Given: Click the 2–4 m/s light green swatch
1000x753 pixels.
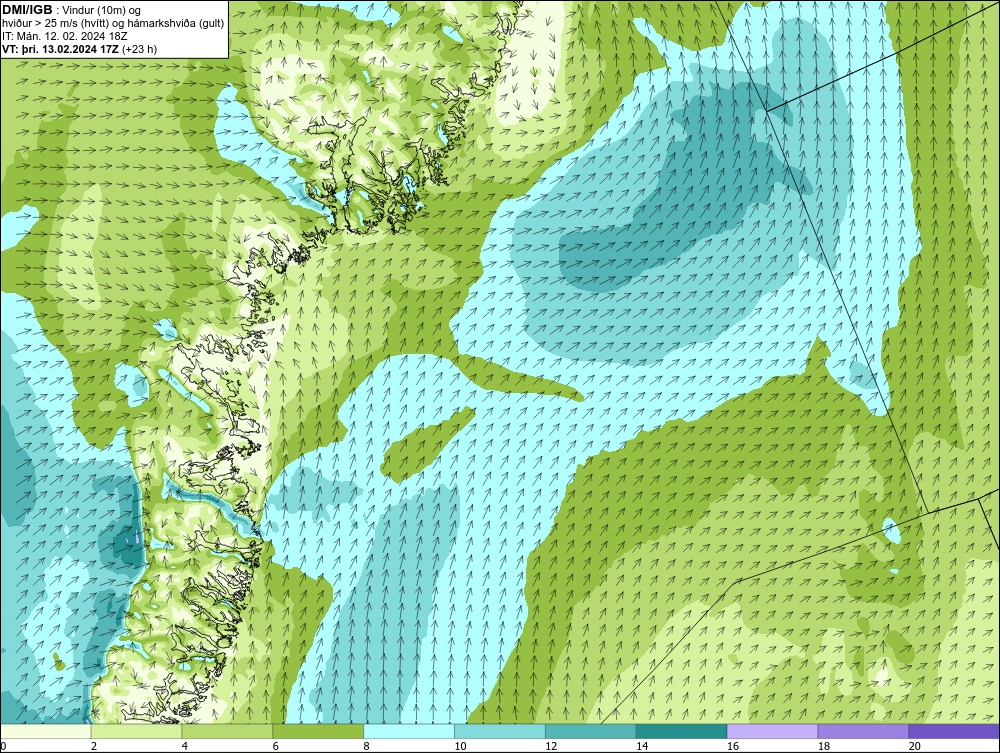Looking at the screenshot, I should (x=136, y=731).
